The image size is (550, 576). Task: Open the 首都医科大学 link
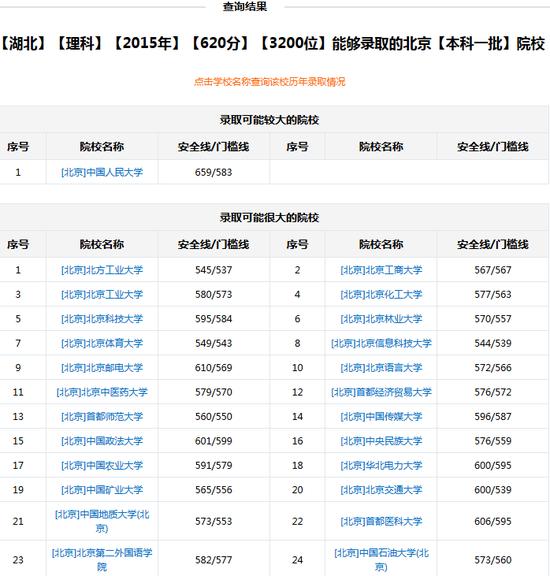click(381, 521)
